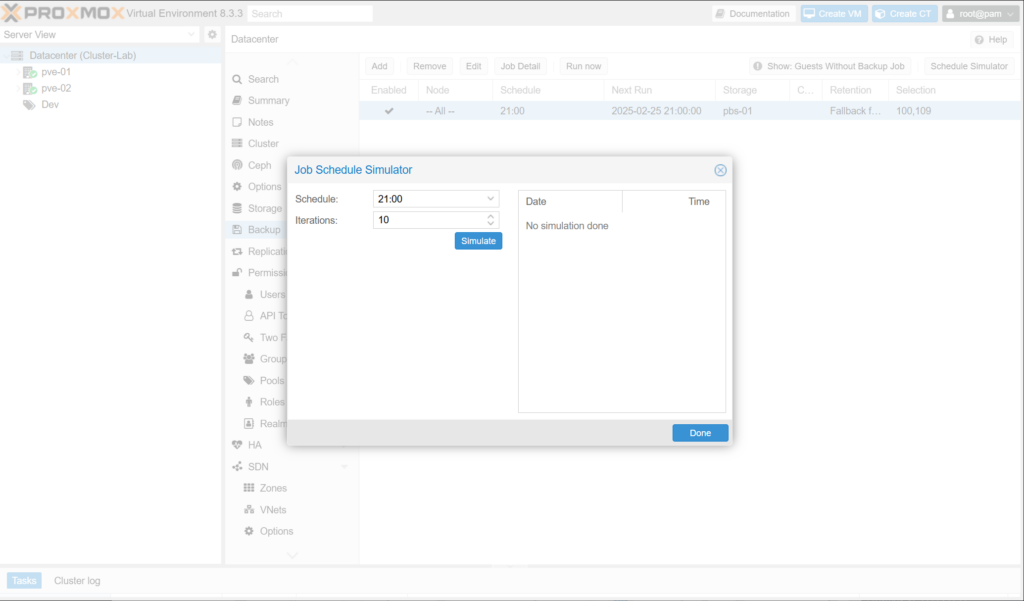This screenshot has width=1024, height=601.
Task: Open the Schedule dropdown showing 21:00
Action: pyautogui.click(x=490, y=200)
